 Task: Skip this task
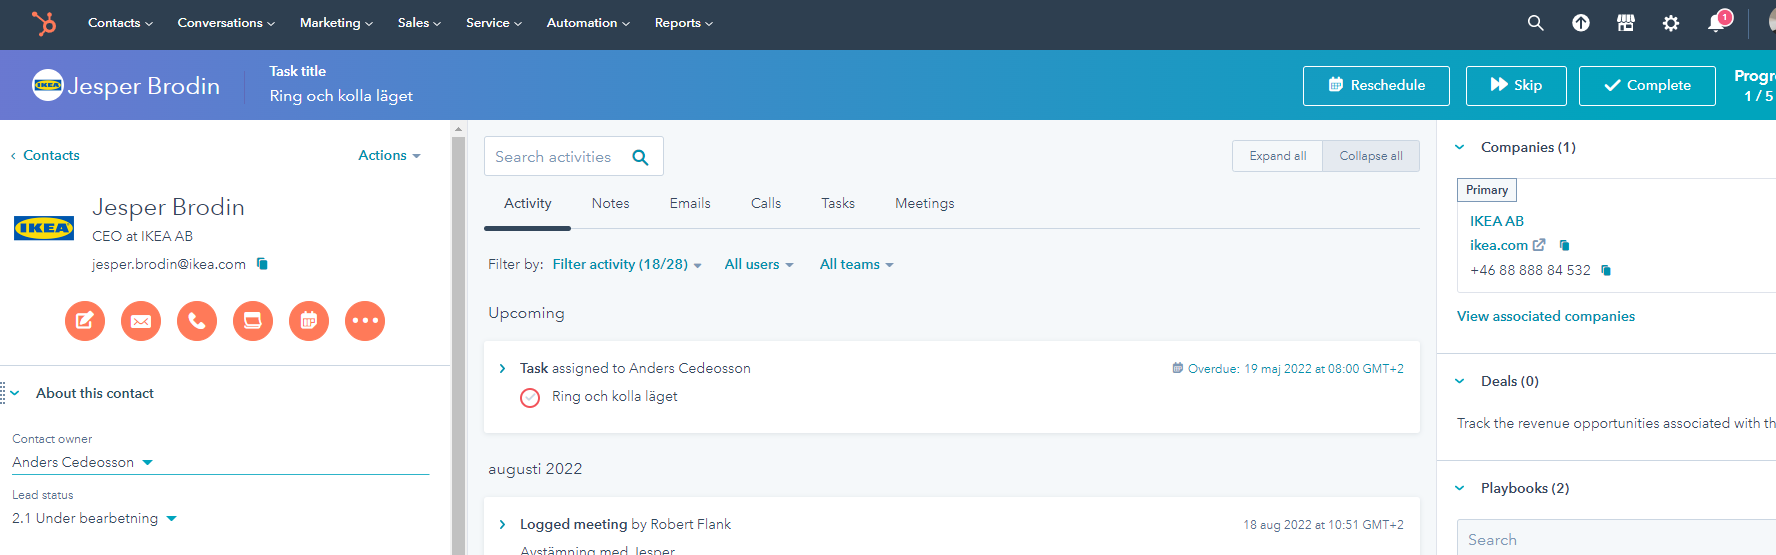pyautogui.click(x=1516, y=86)
